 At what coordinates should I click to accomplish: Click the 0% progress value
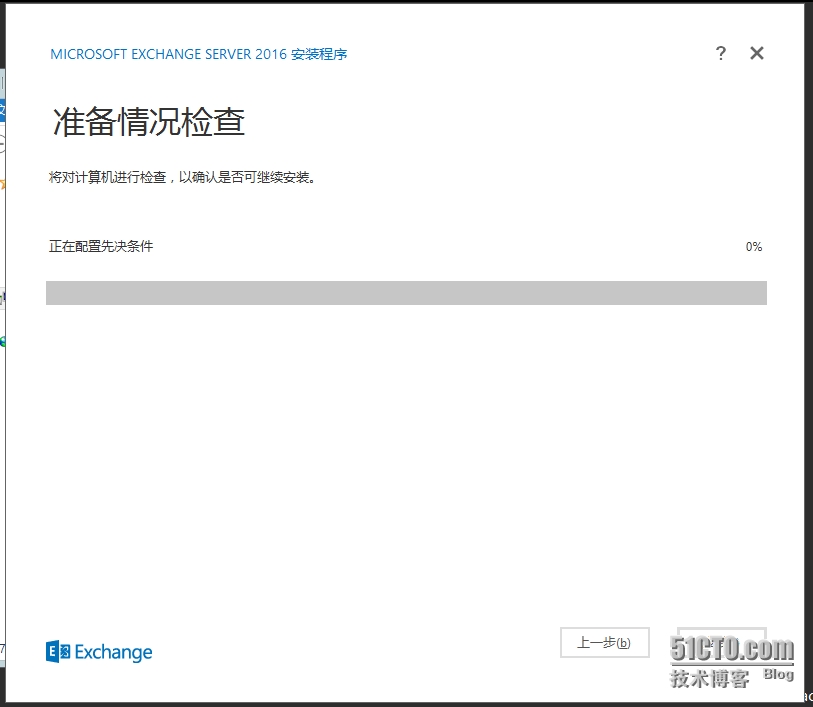(x=754, y=247)
